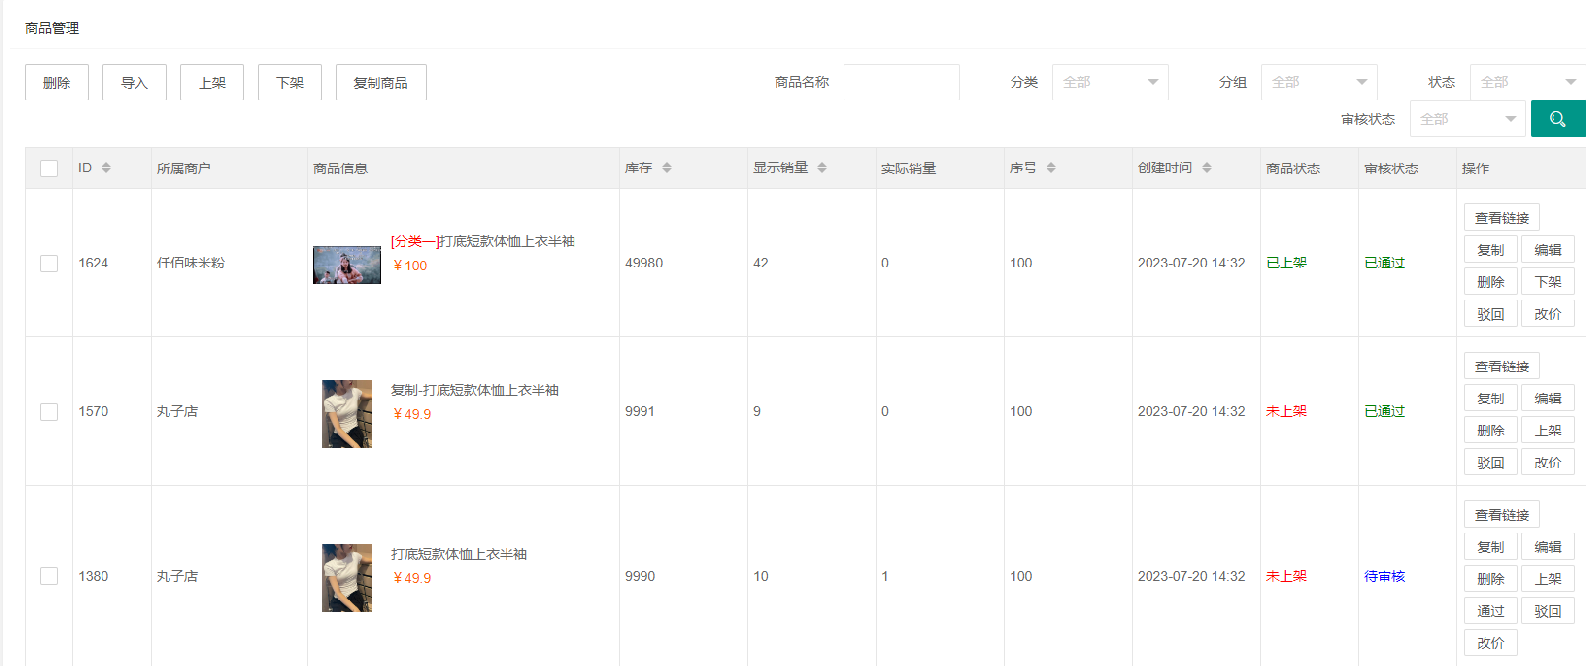Open the 分类 category dropdown

(1110, 82)
